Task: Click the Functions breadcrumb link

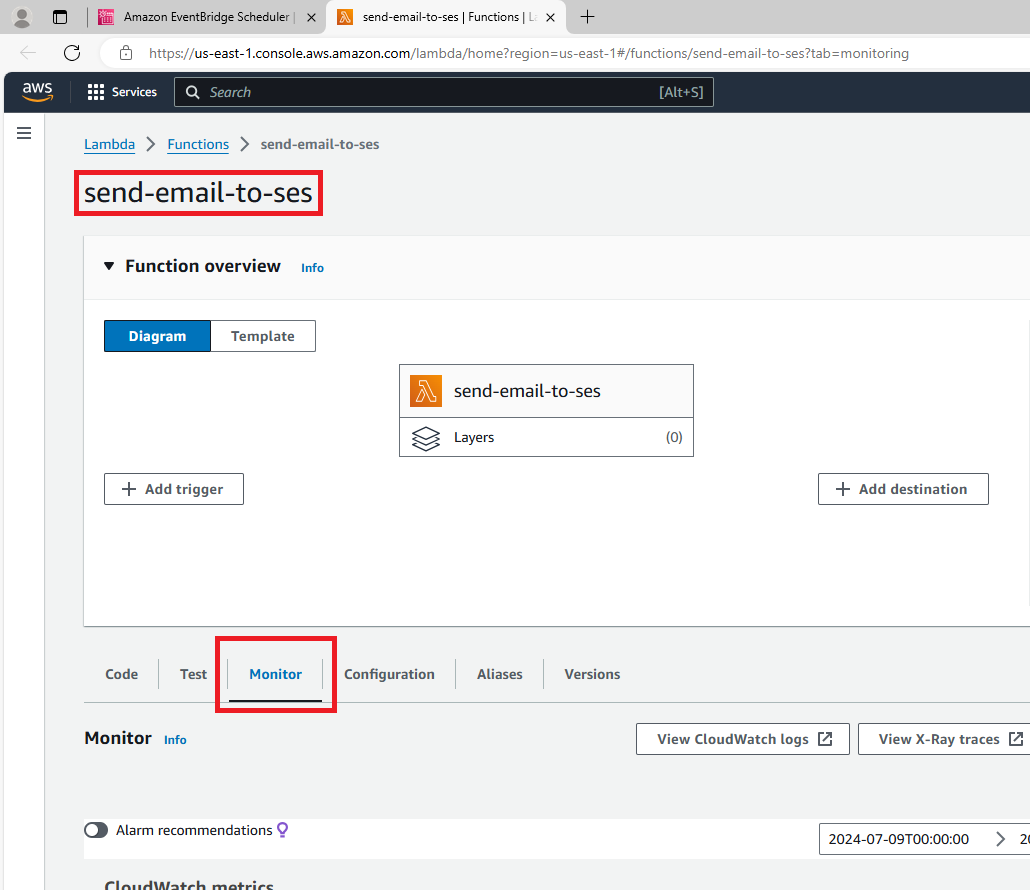Action: 198,145
